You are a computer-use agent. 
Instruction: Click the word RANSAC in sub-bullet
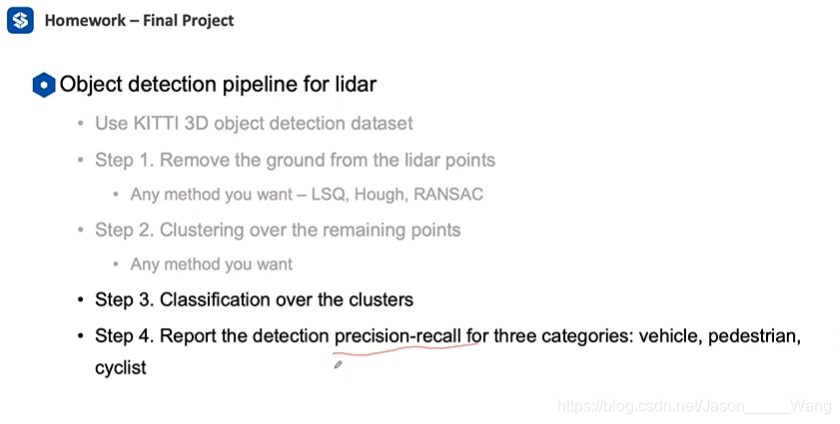pos(448,194)
